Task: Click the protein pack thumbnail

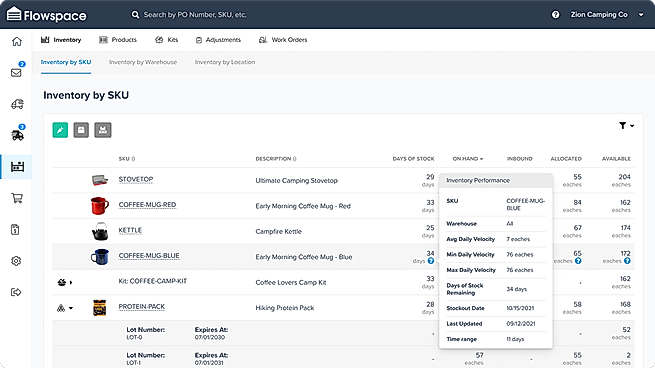Action: [99, 308]
